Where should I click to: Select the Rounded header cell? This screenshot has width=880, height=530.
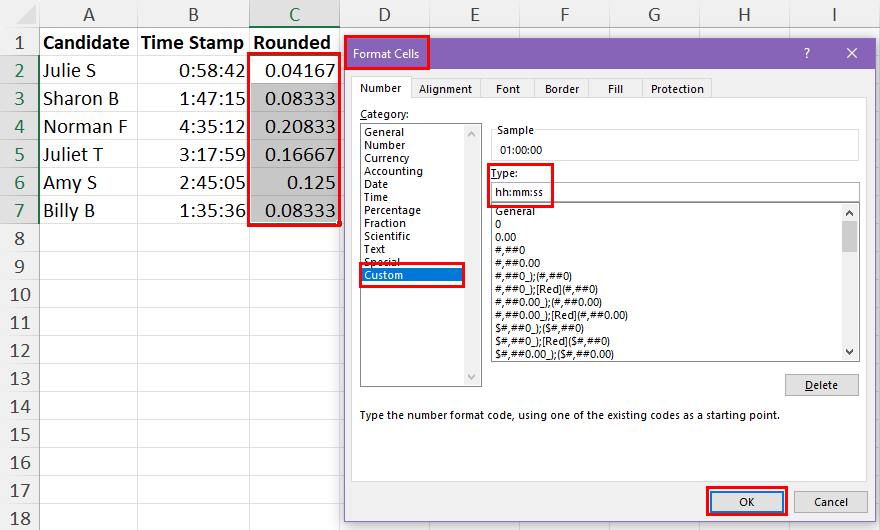294,42
